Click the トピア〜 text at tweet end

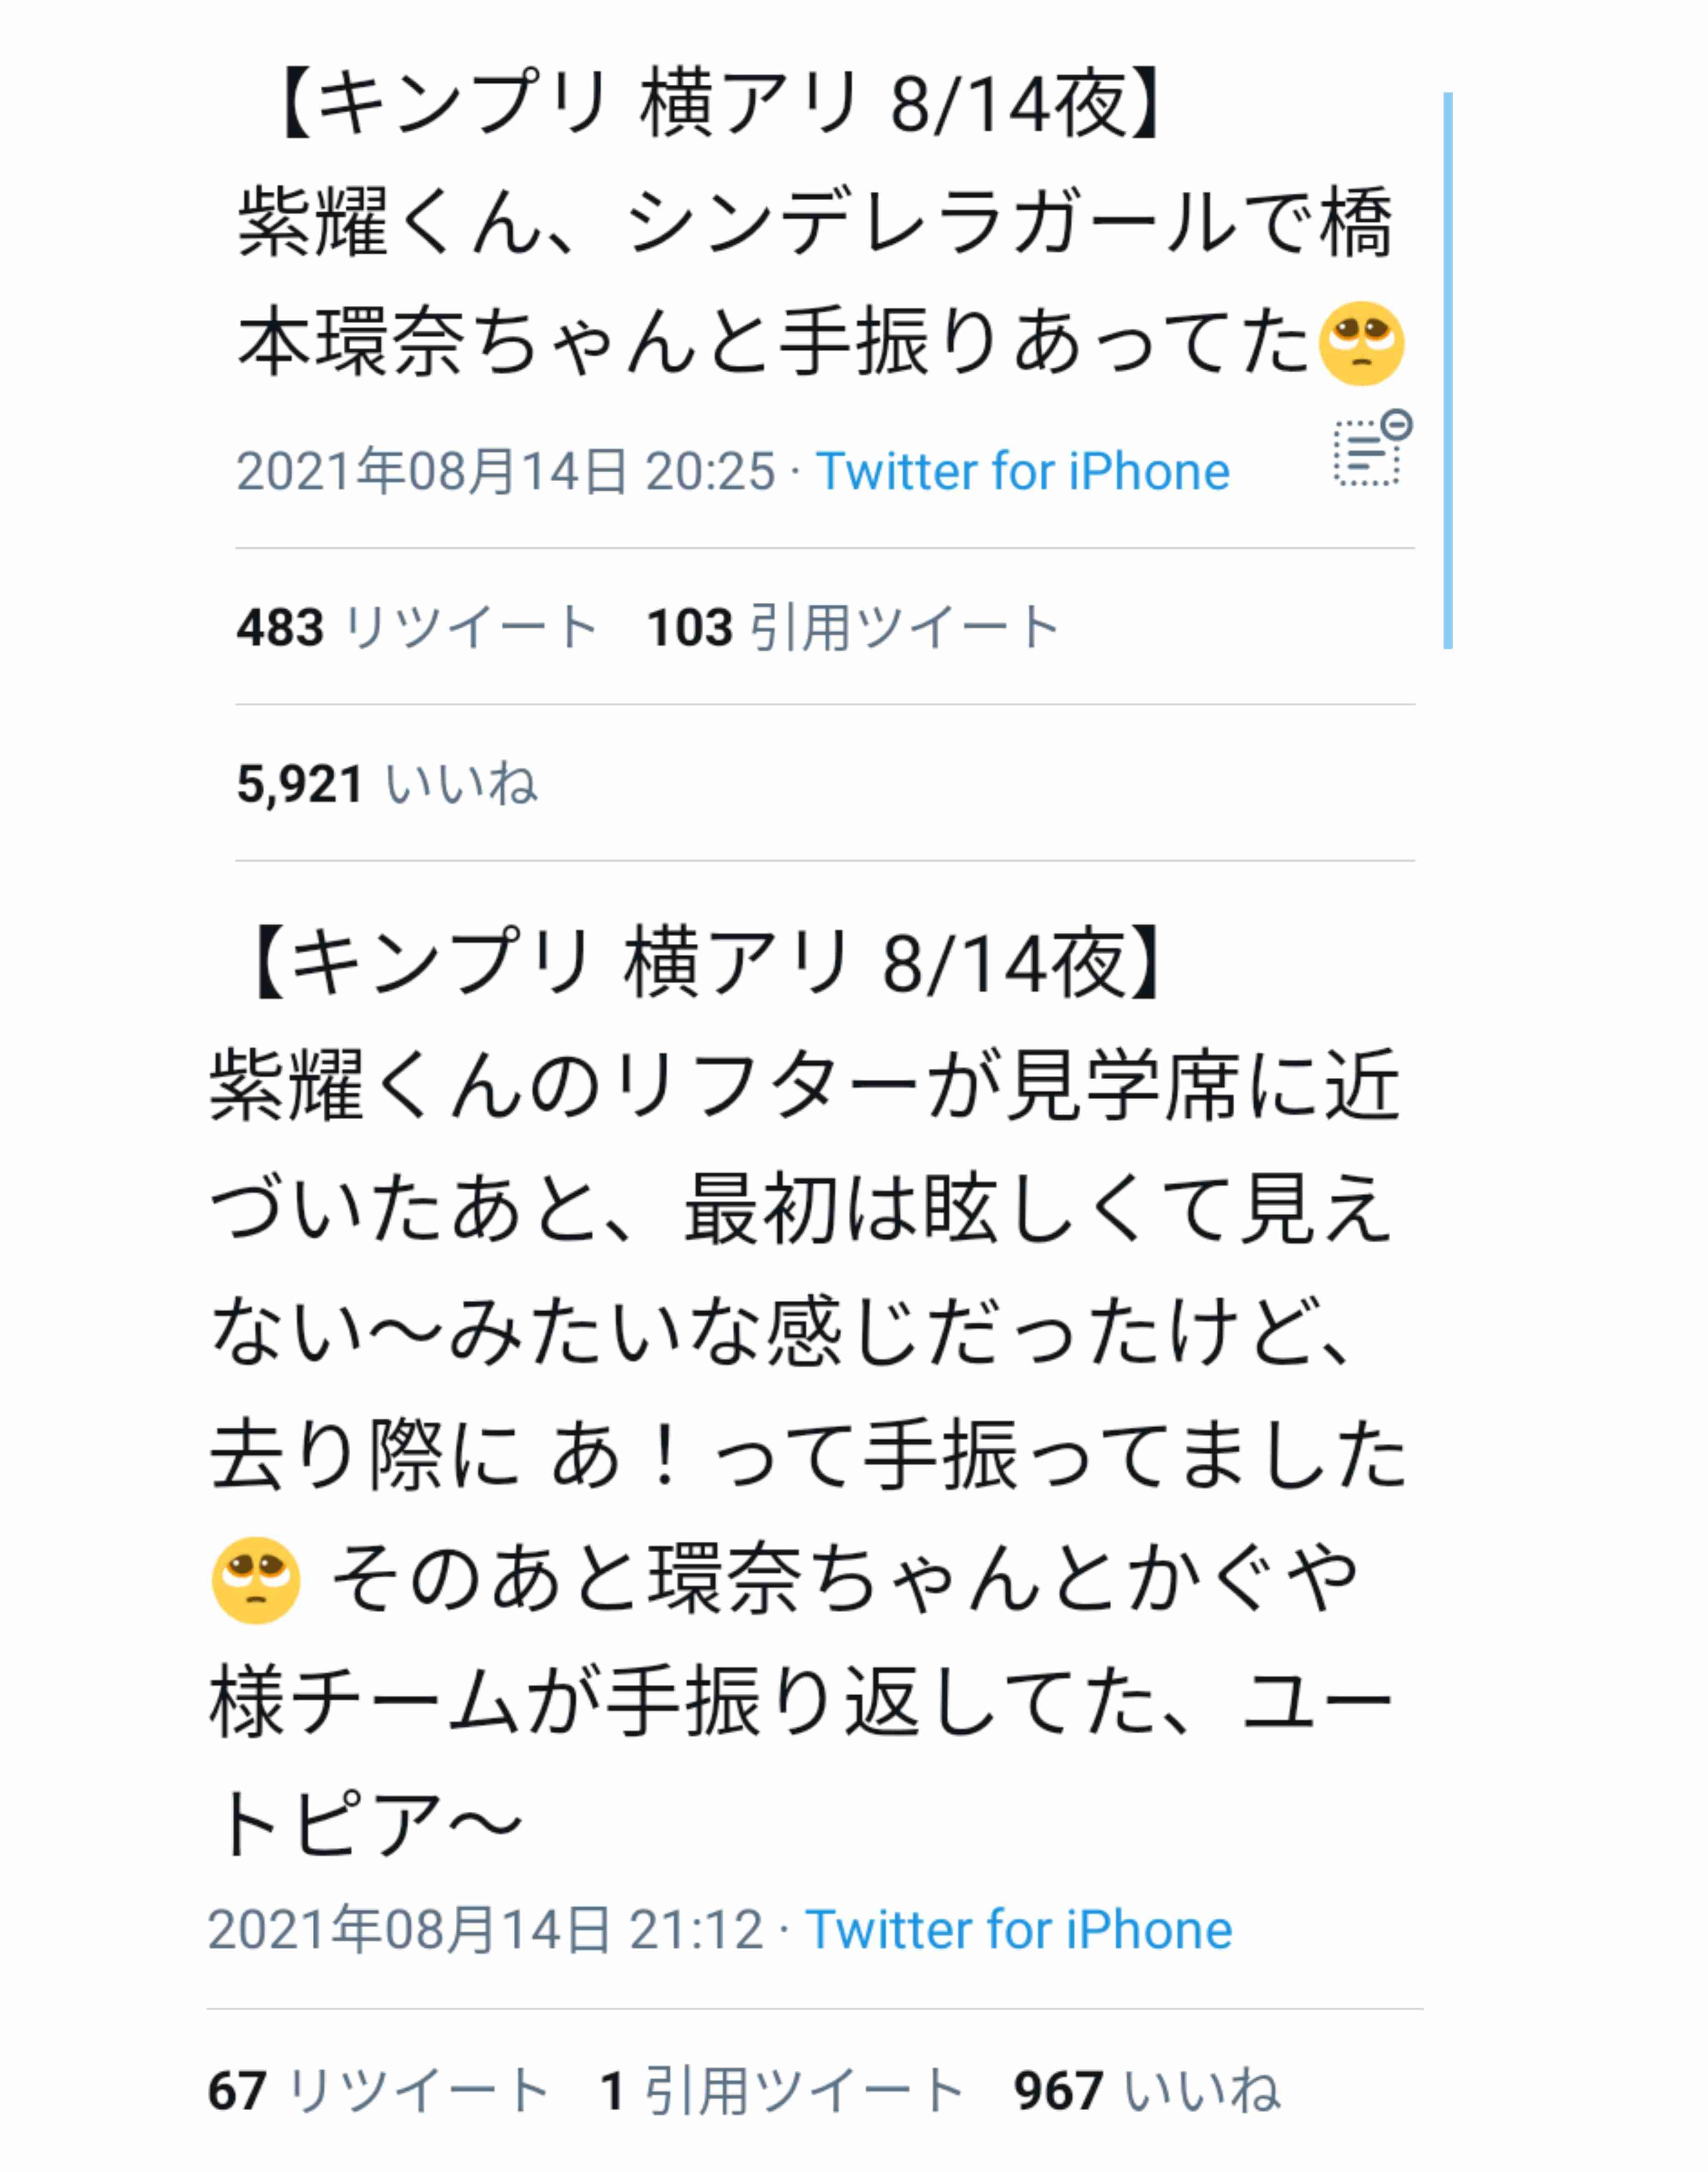[366, 1825]
